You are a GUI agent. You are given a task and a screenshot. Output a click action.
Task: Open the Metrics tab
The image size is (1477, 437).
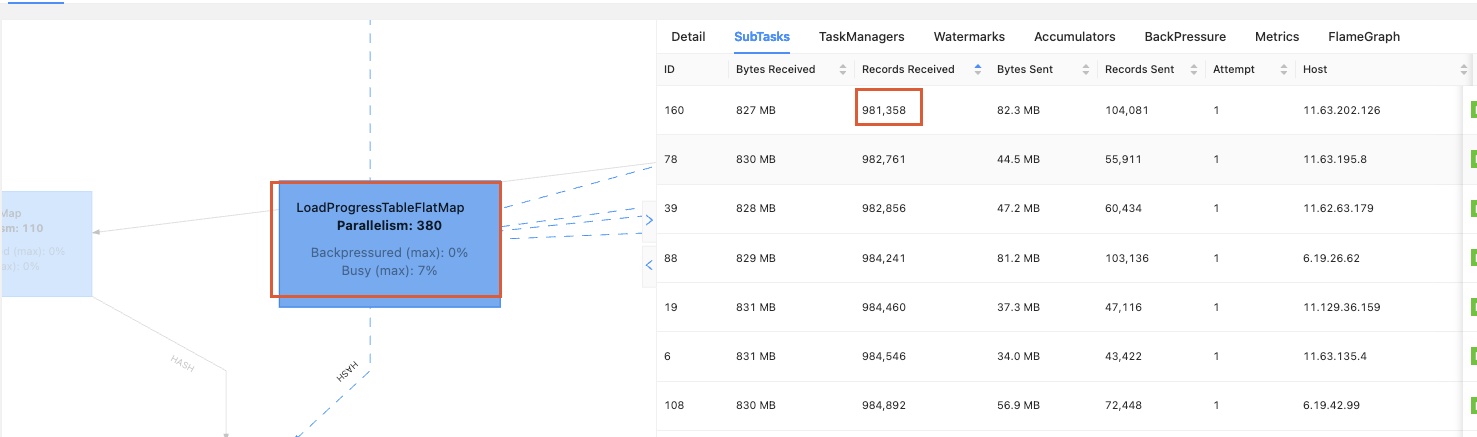pos(1277,36)
